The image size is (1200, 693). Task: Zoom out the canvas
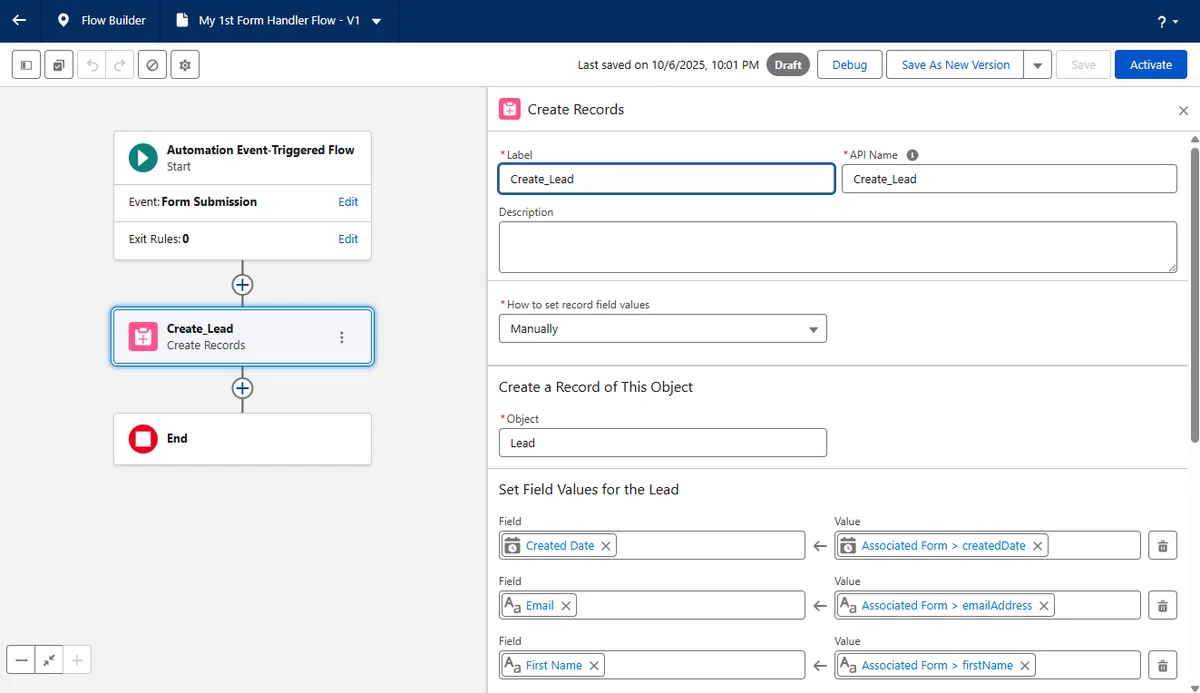click(x=21, y=660)
